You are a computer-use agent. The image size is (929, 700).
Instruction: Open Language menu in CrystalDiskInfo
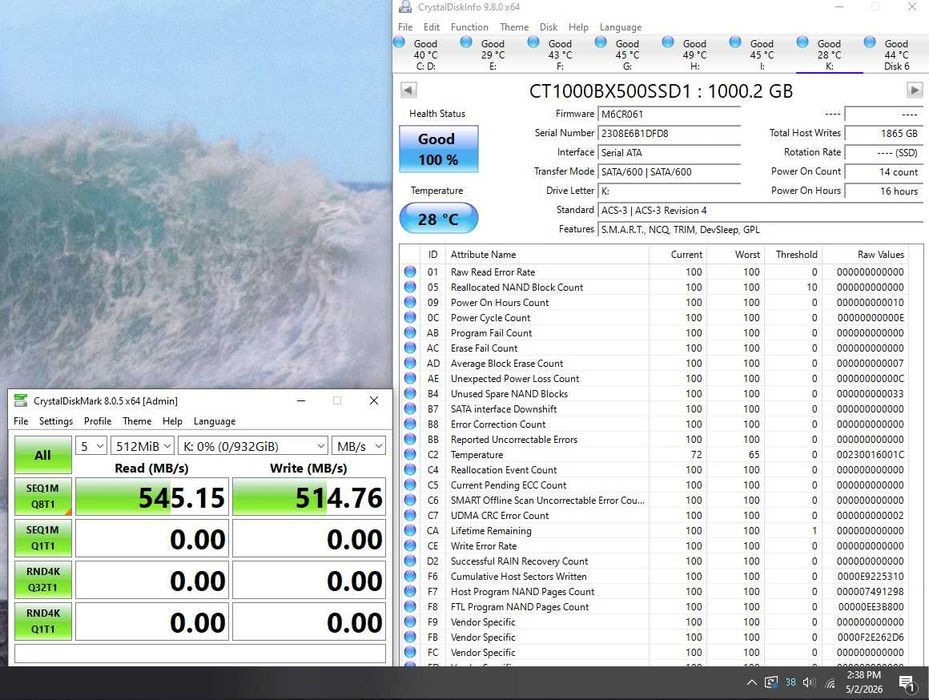coord(620,27)
